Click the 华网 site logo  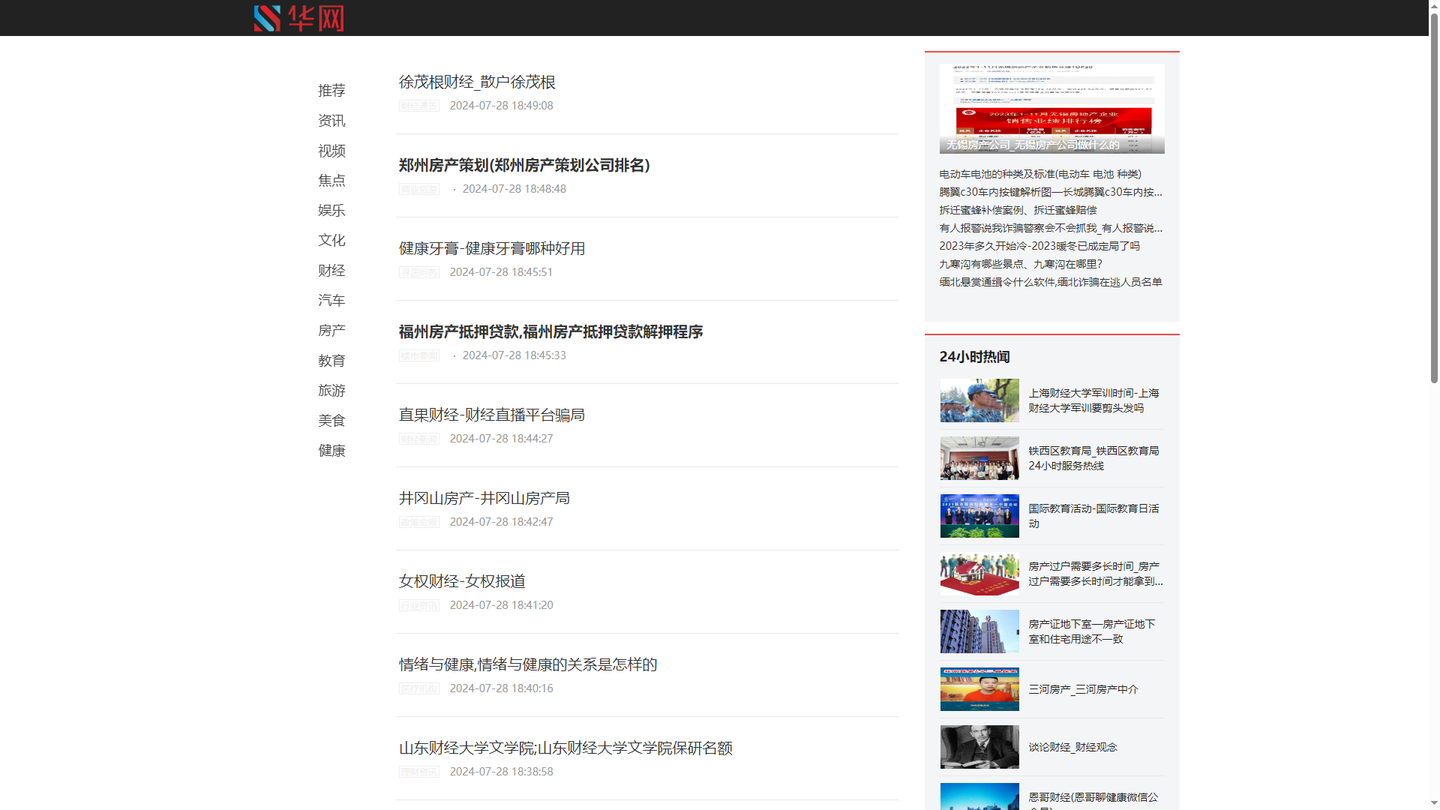point(299,18)
